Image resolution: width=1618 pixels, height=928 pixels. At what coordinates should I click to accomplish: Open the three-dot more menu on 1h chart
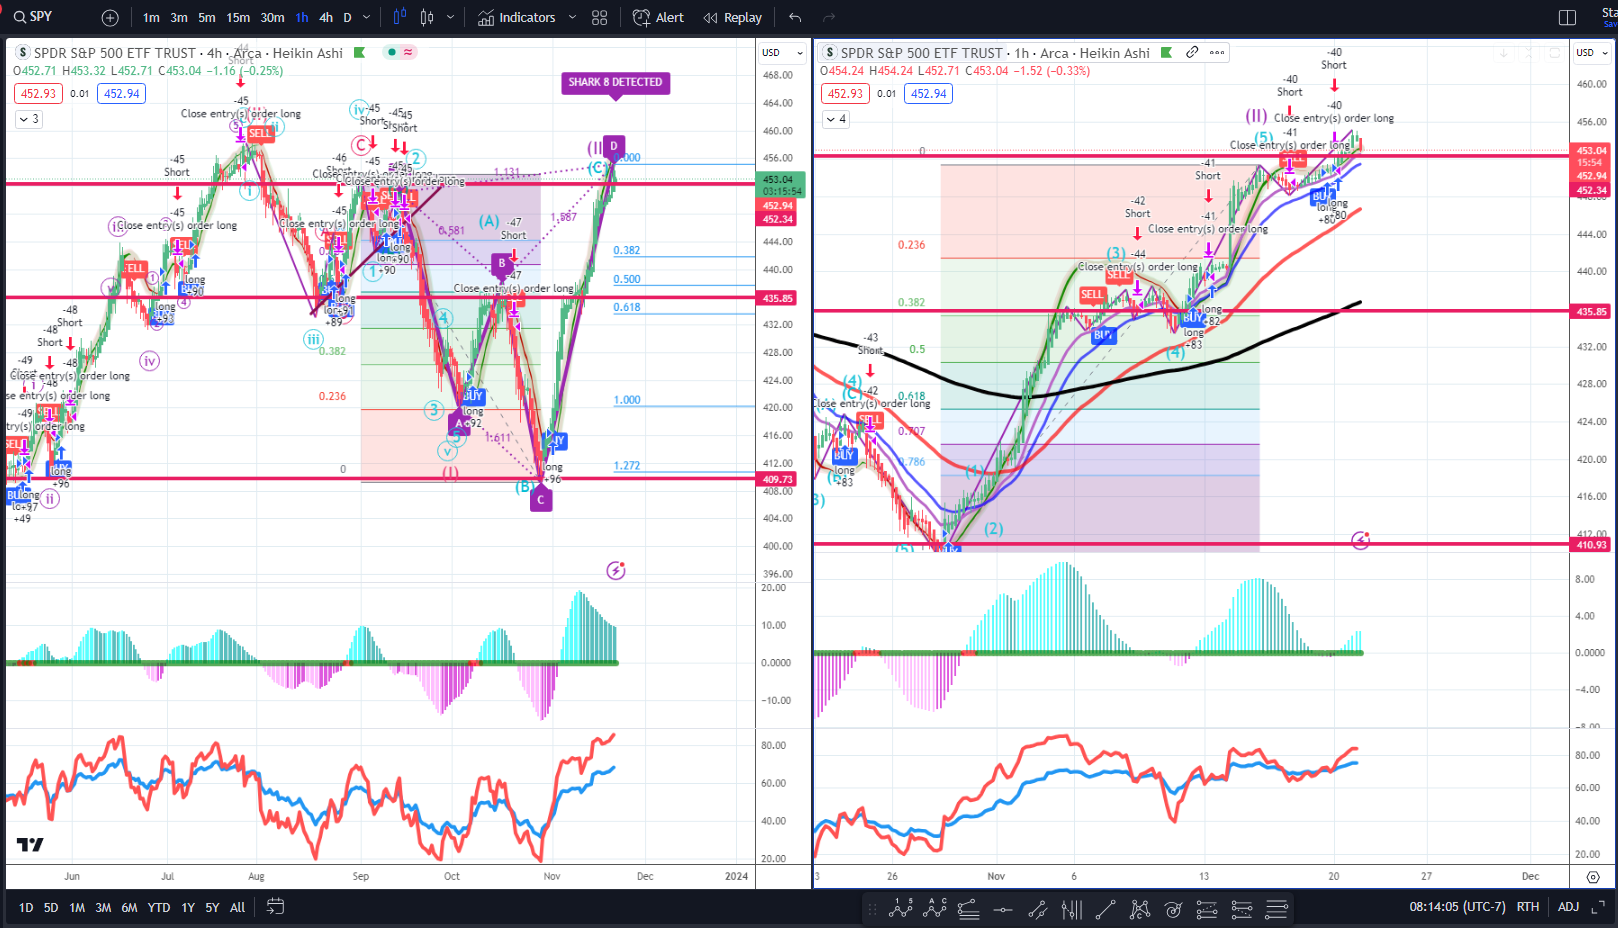click(1217, 52)
